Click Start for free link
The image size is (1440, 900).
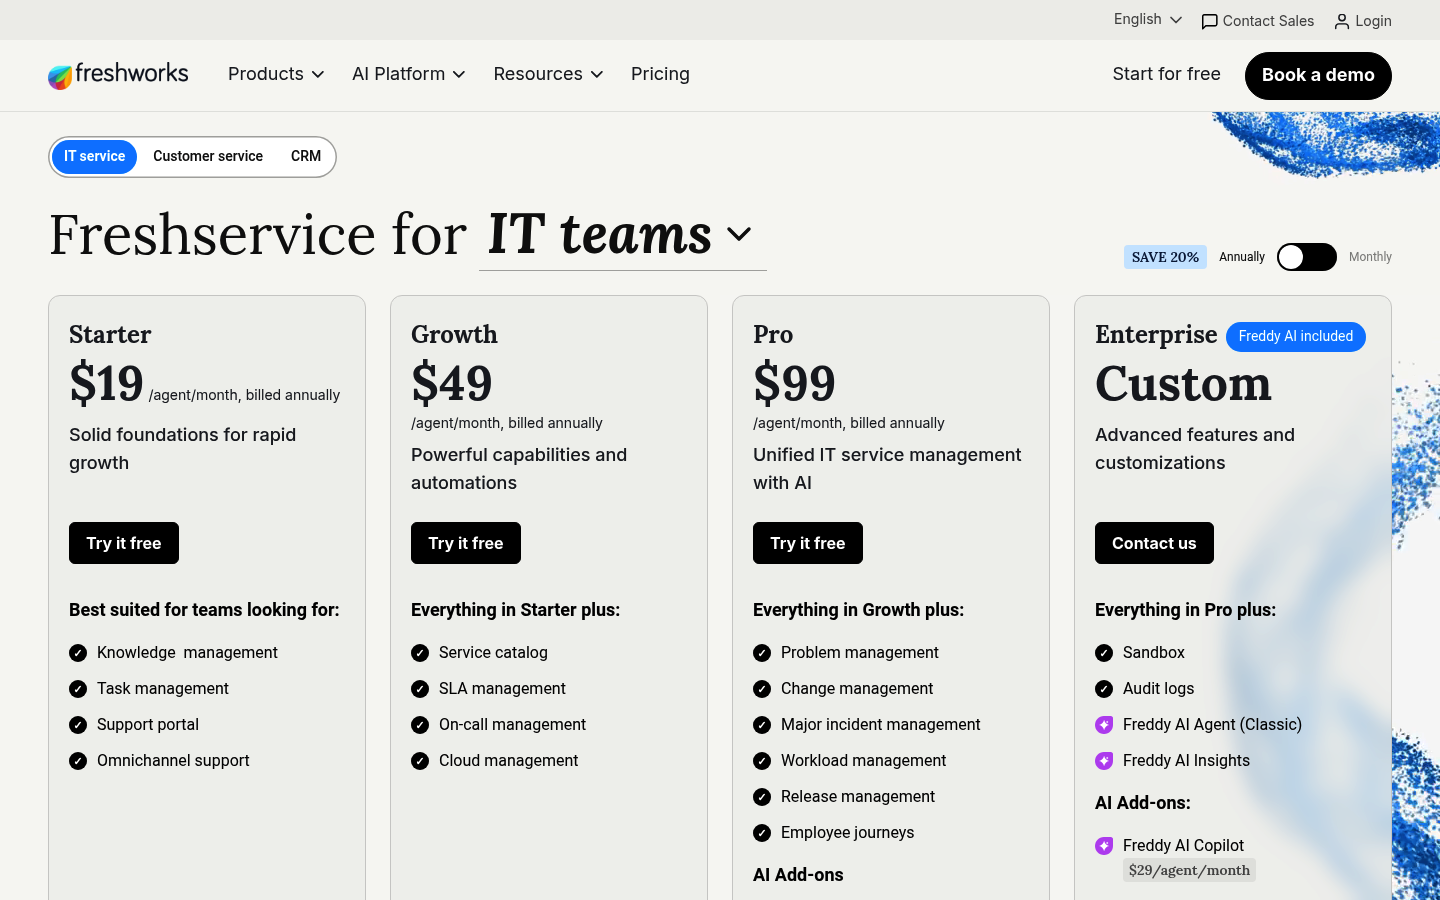click(x=1166, y=74)
